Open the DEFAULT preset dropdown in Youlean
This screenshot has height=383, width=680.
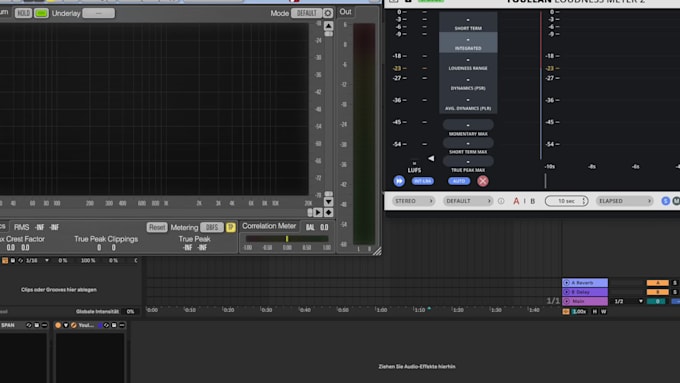tap(468, 201)
